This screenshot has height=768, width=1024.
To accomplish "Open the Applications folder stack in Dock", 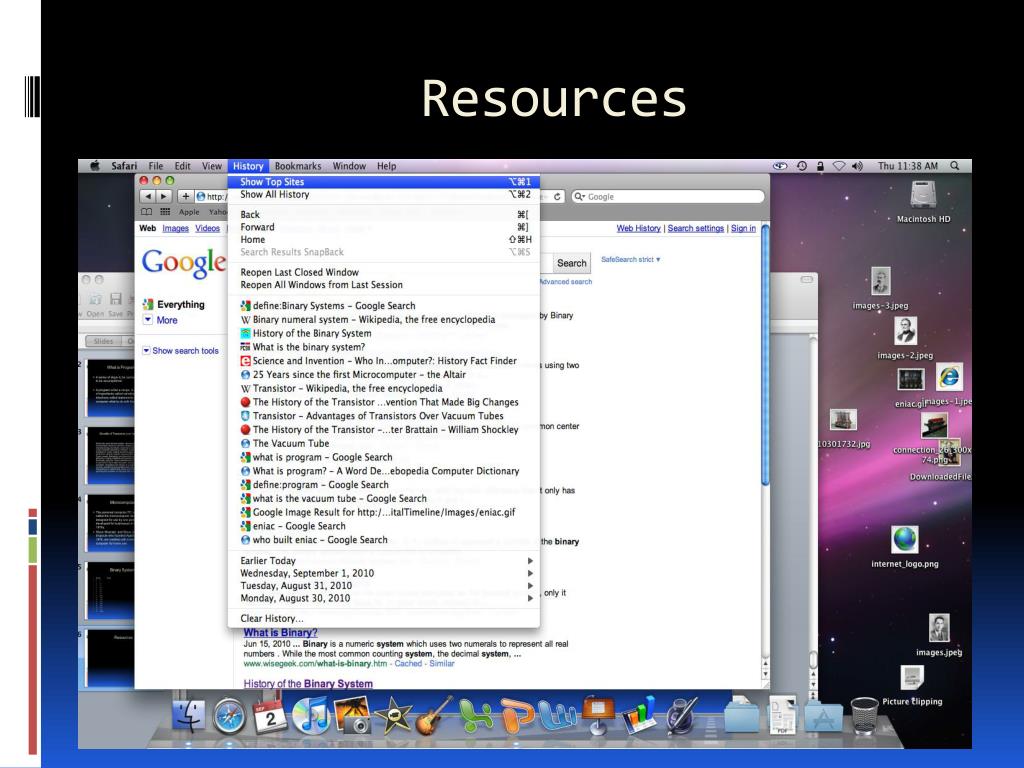I will (x=823, y=717).
